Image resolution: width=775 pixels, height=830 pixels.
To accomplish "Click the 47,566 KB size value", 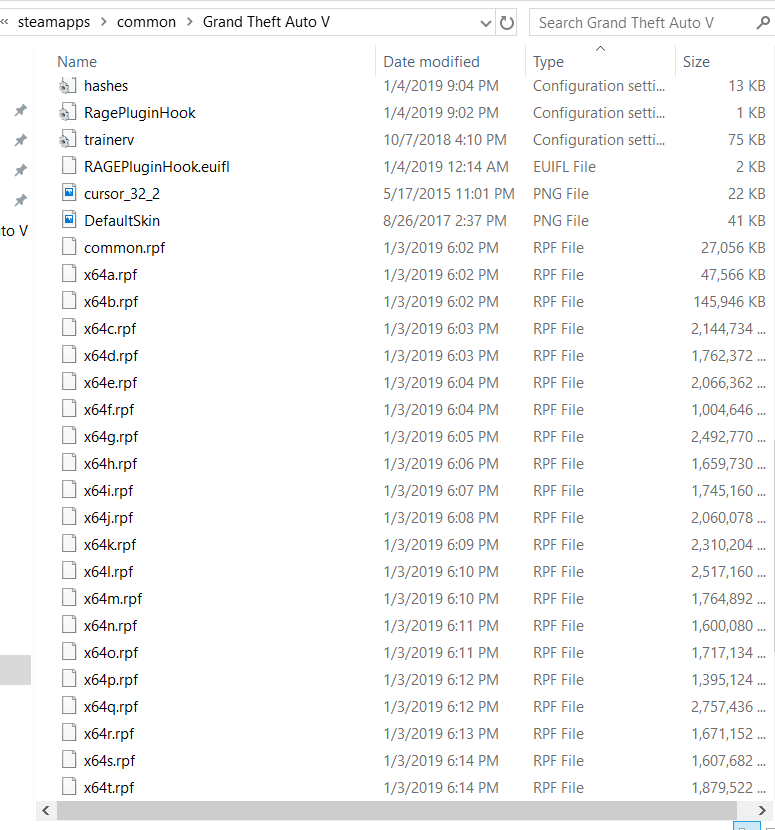I will [x=733, y=275].
